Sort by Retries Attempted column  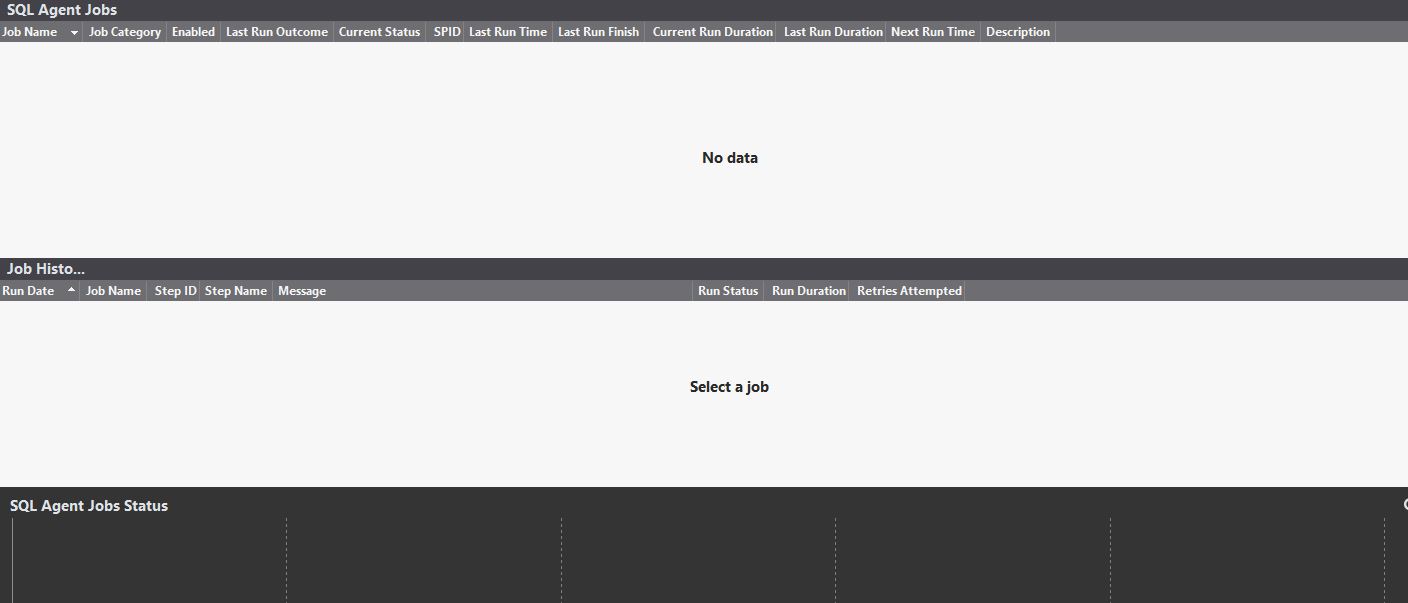(x=909, y=291)
